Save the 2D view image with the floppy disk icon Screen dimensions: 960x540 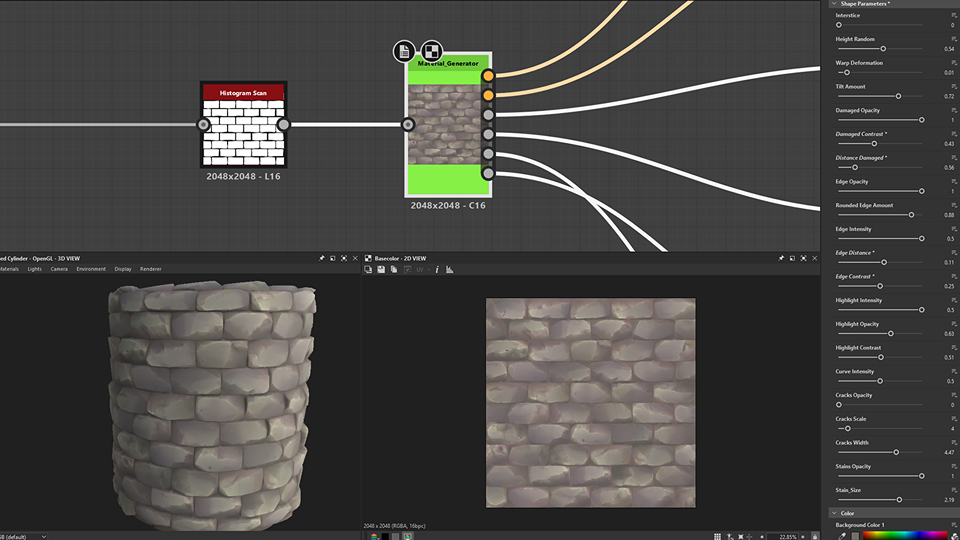(x=381, y=269)
